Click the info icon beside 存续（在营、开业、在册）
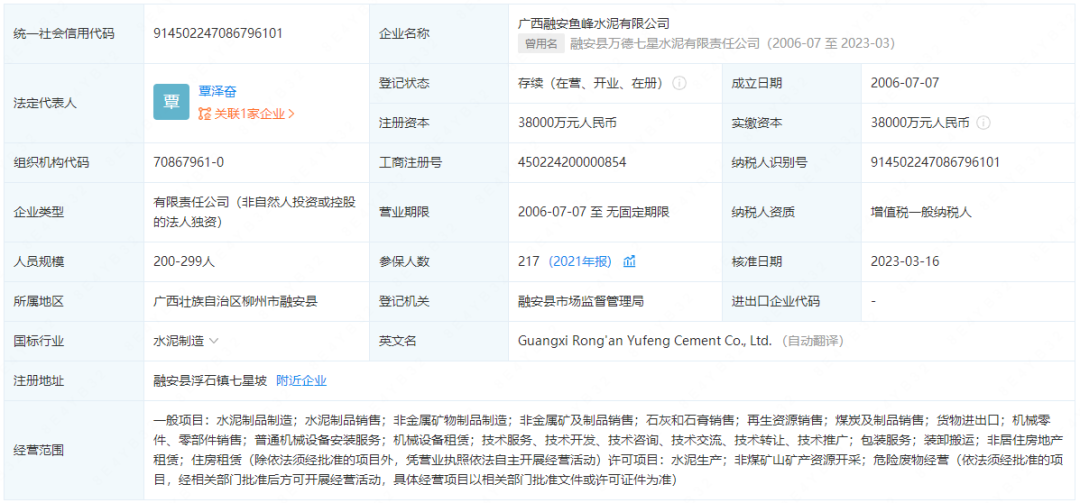Screen dimensions: 1080x503 [679, 83]
